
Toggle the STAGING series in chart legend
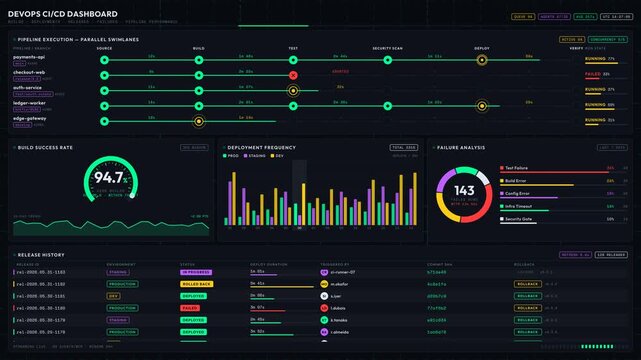click(x=254, y=156)
